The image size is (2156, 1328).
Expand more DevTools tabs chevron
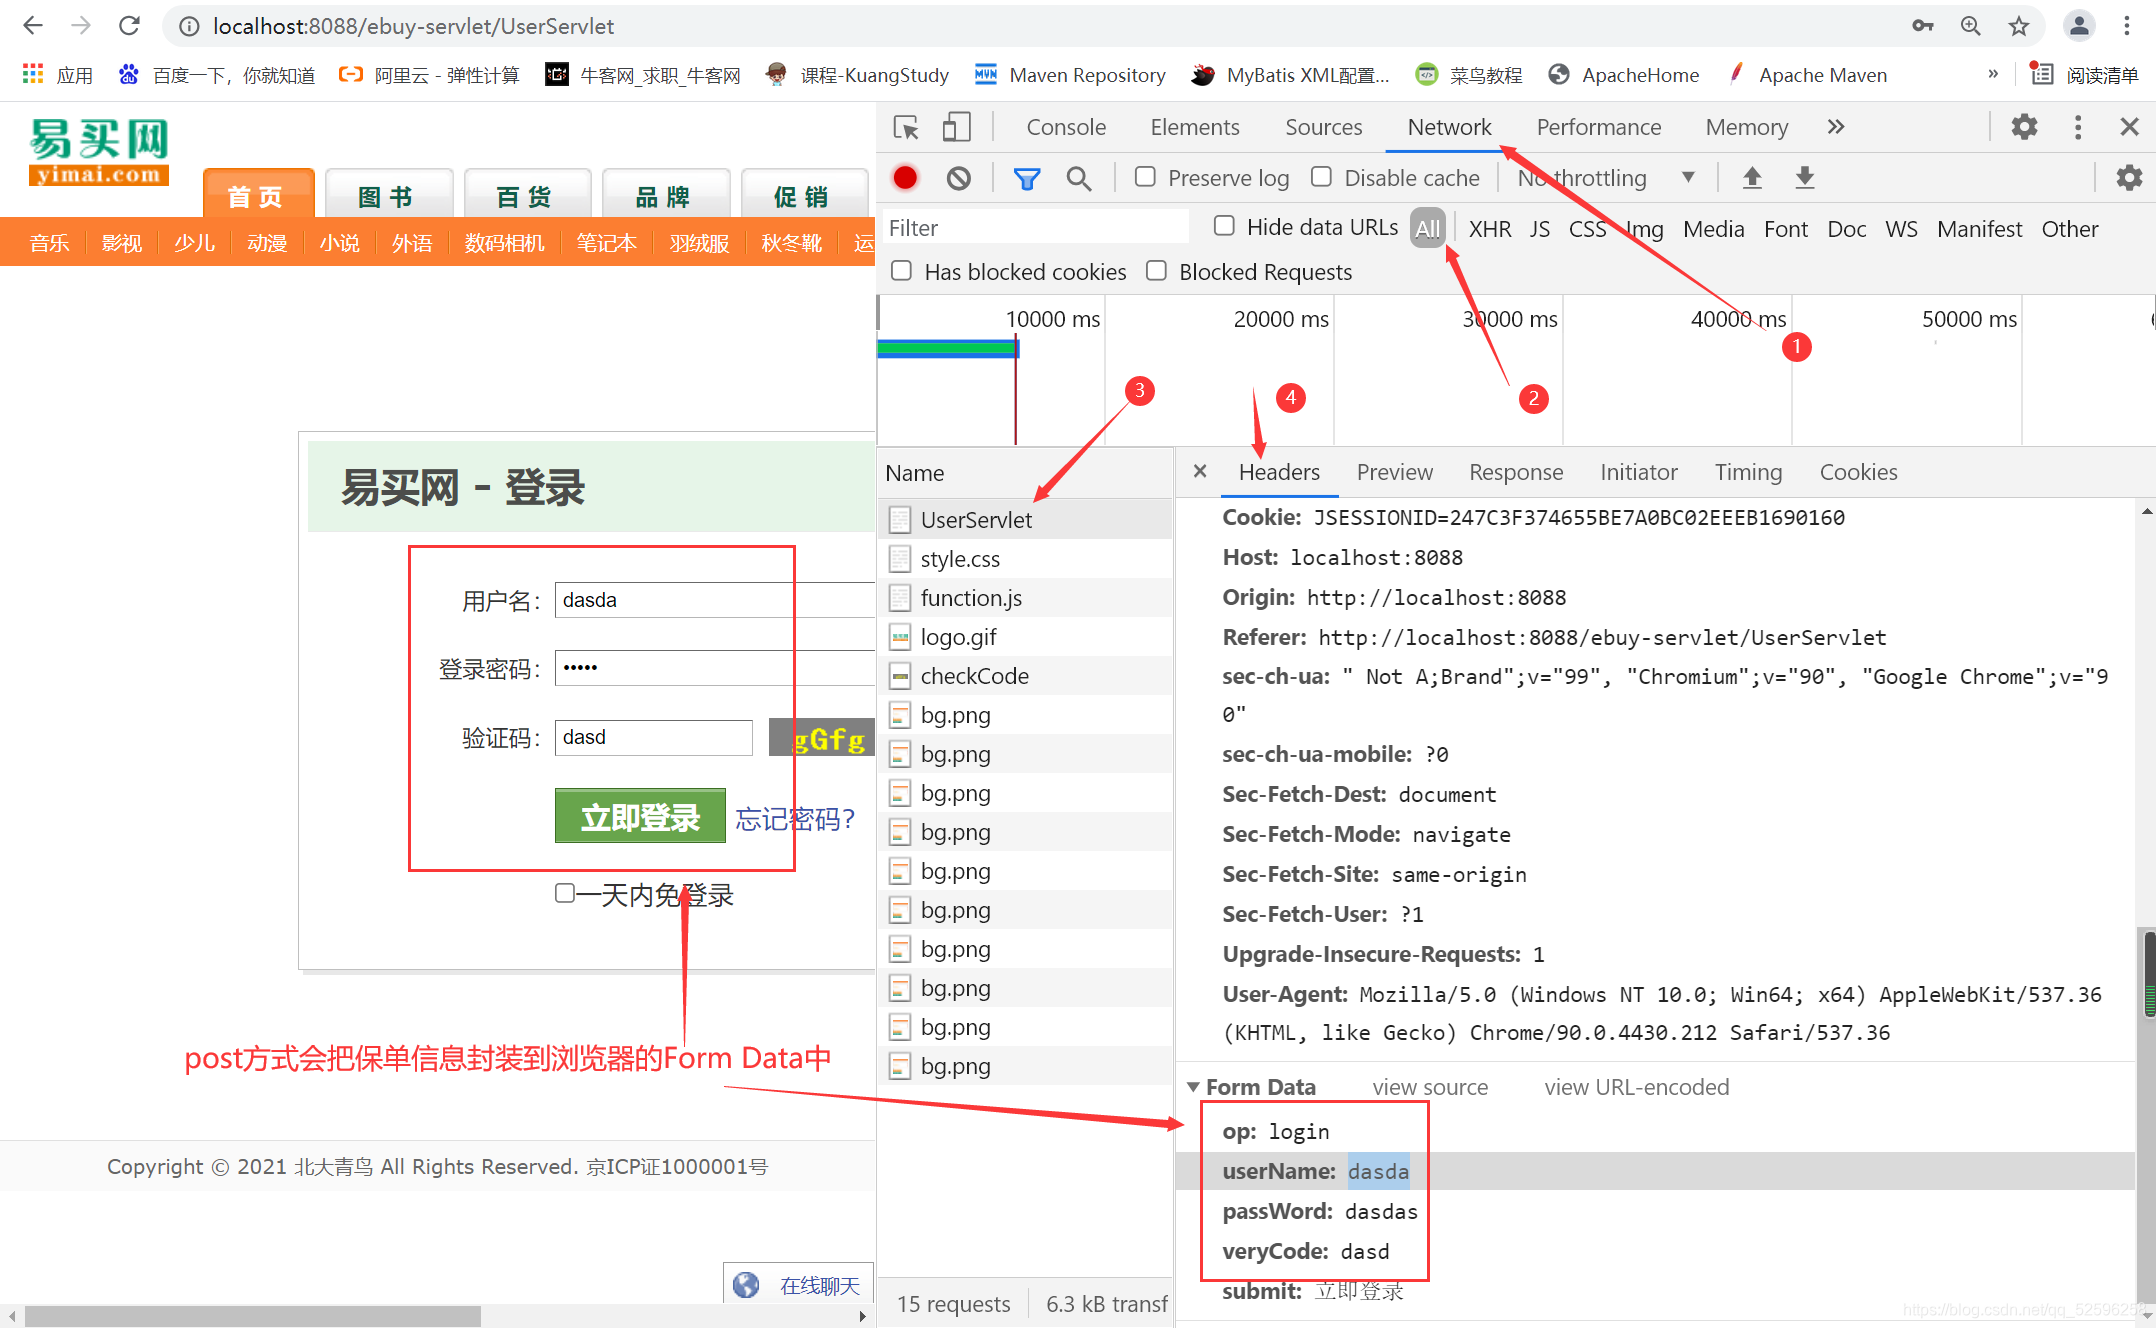coord(1835,127)
